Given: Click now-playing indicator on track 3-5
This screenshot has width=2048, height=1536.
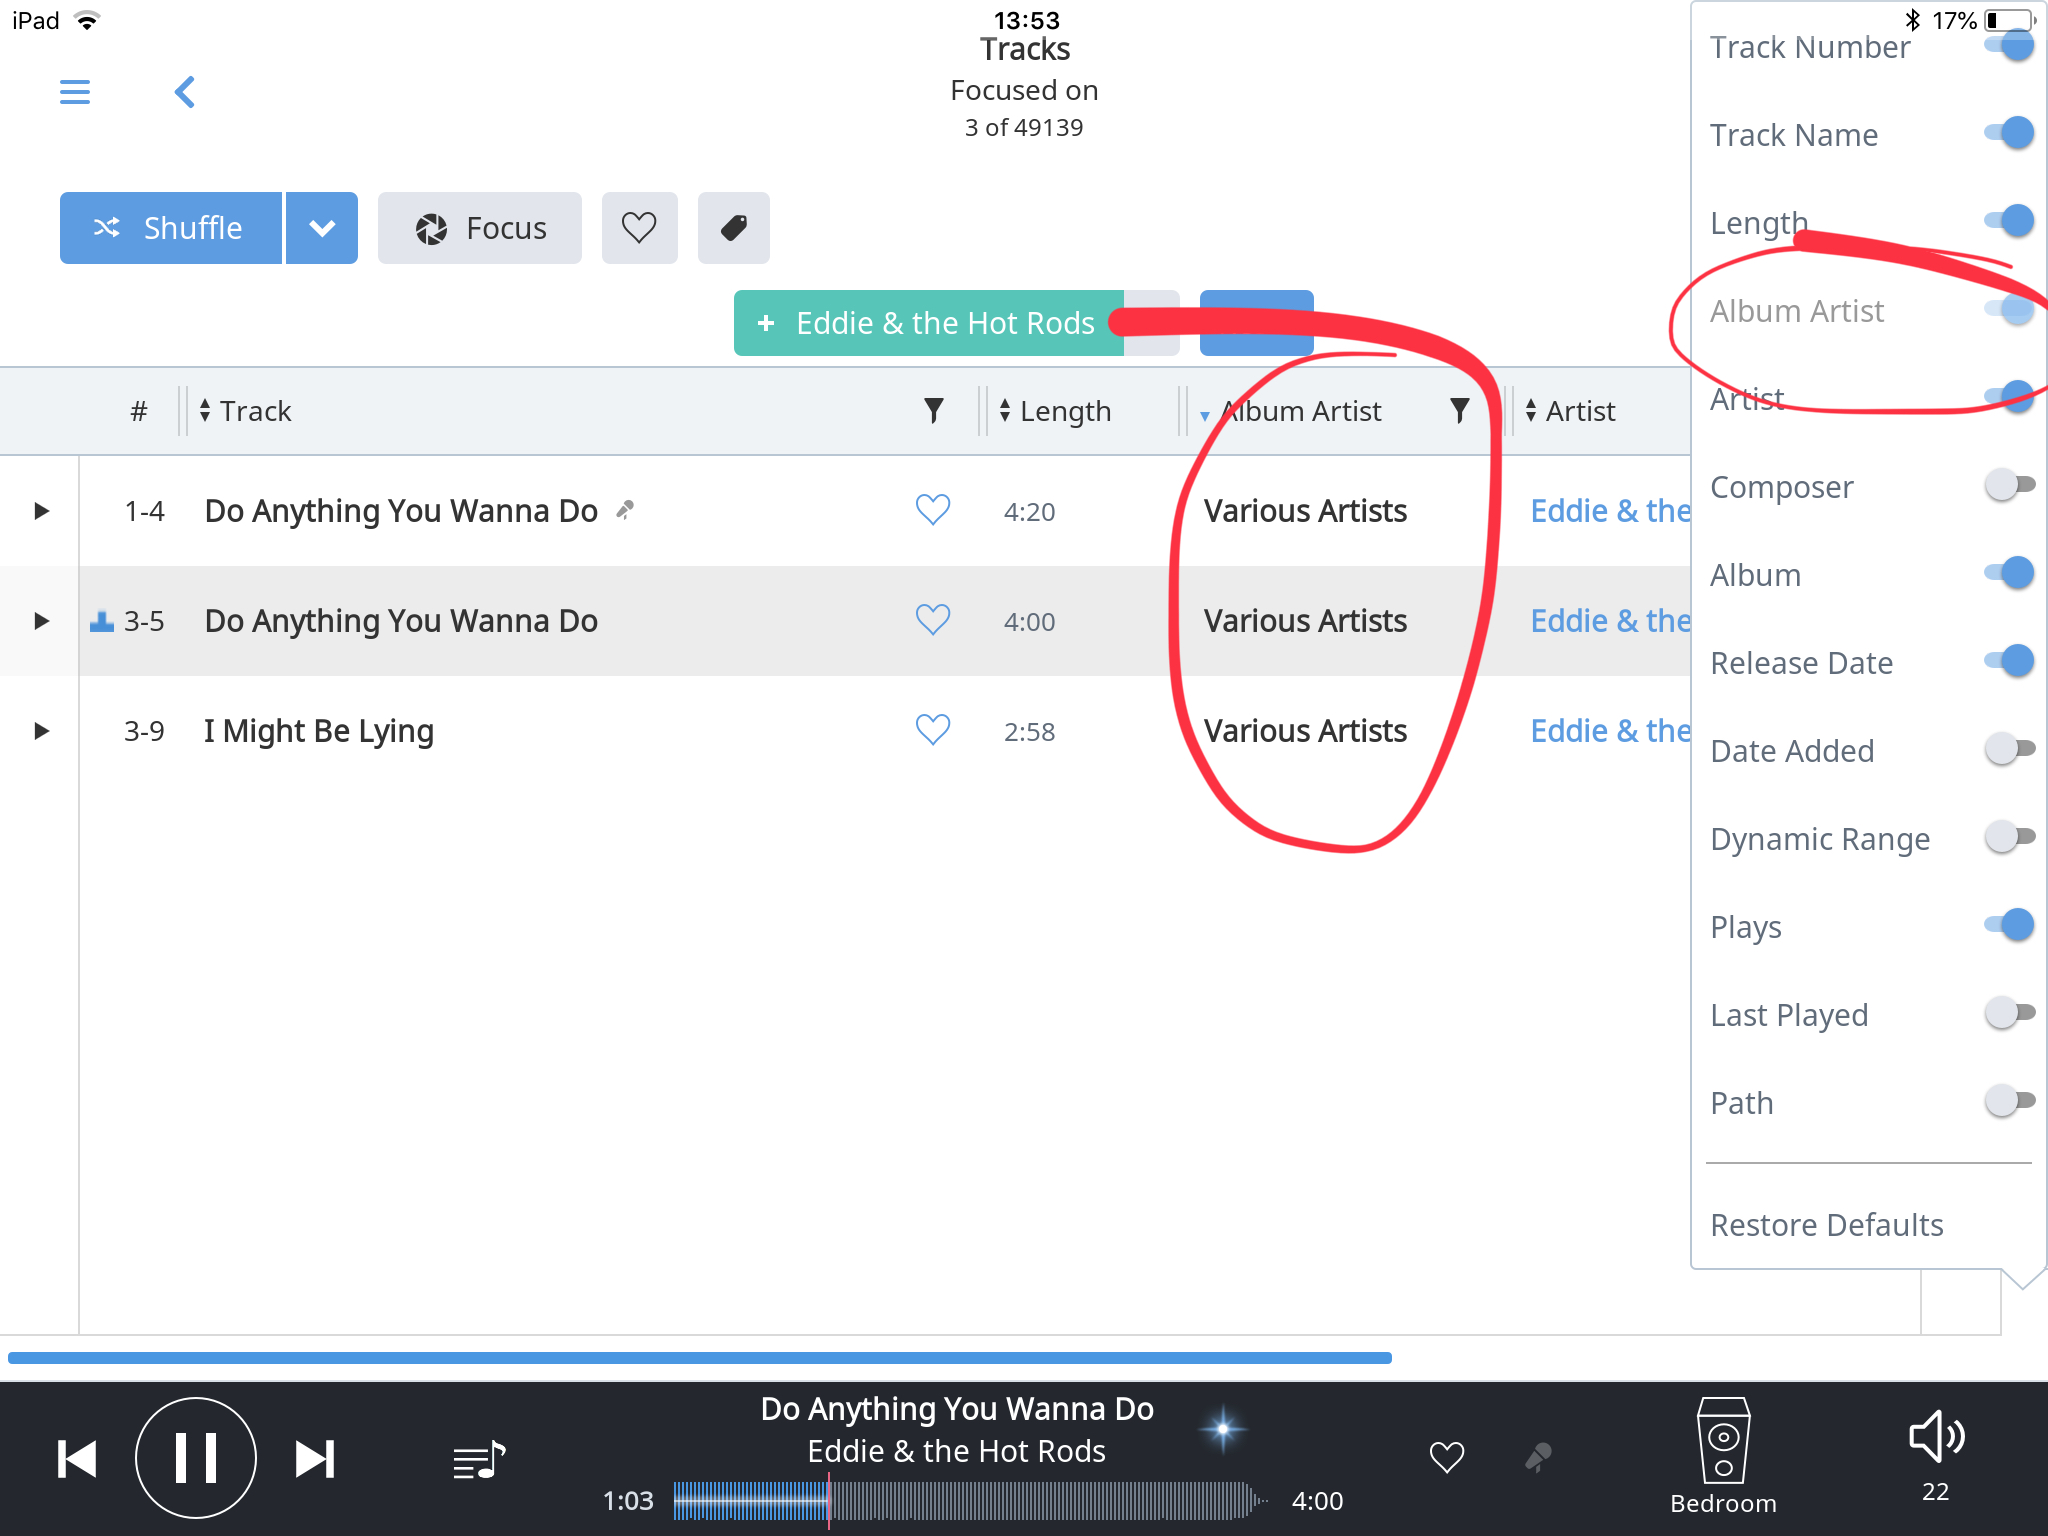Looking at the screenshot, I should click(102, 622).
